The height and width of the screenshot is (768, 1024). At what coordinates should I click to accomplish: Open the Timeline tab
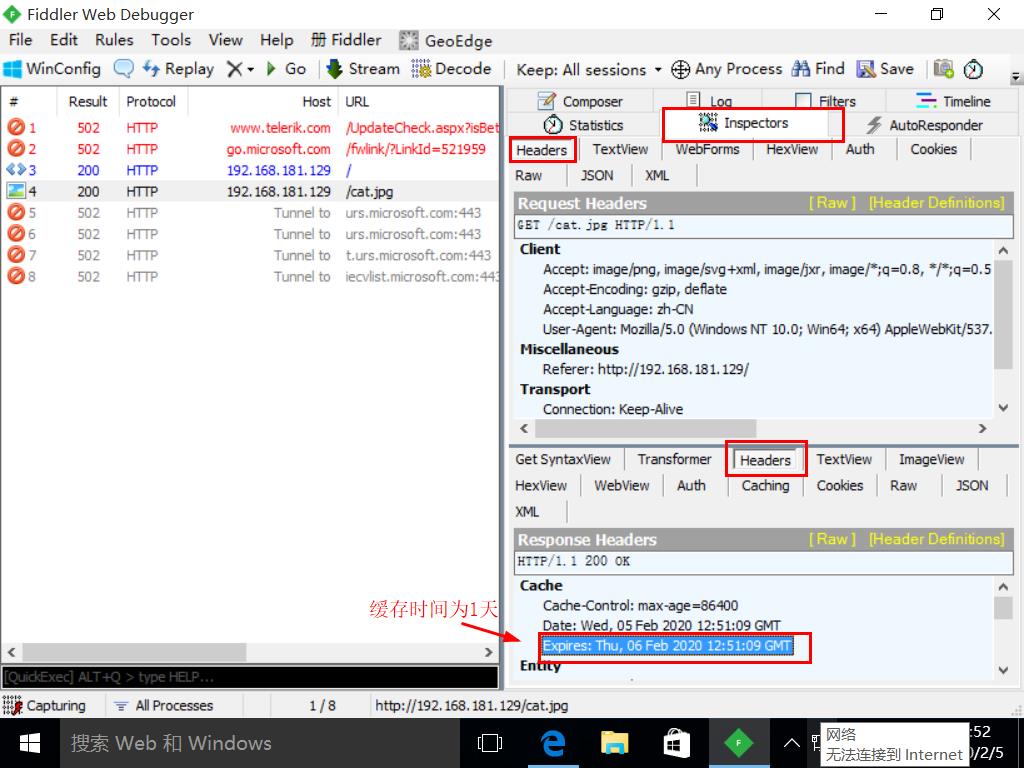953,101
